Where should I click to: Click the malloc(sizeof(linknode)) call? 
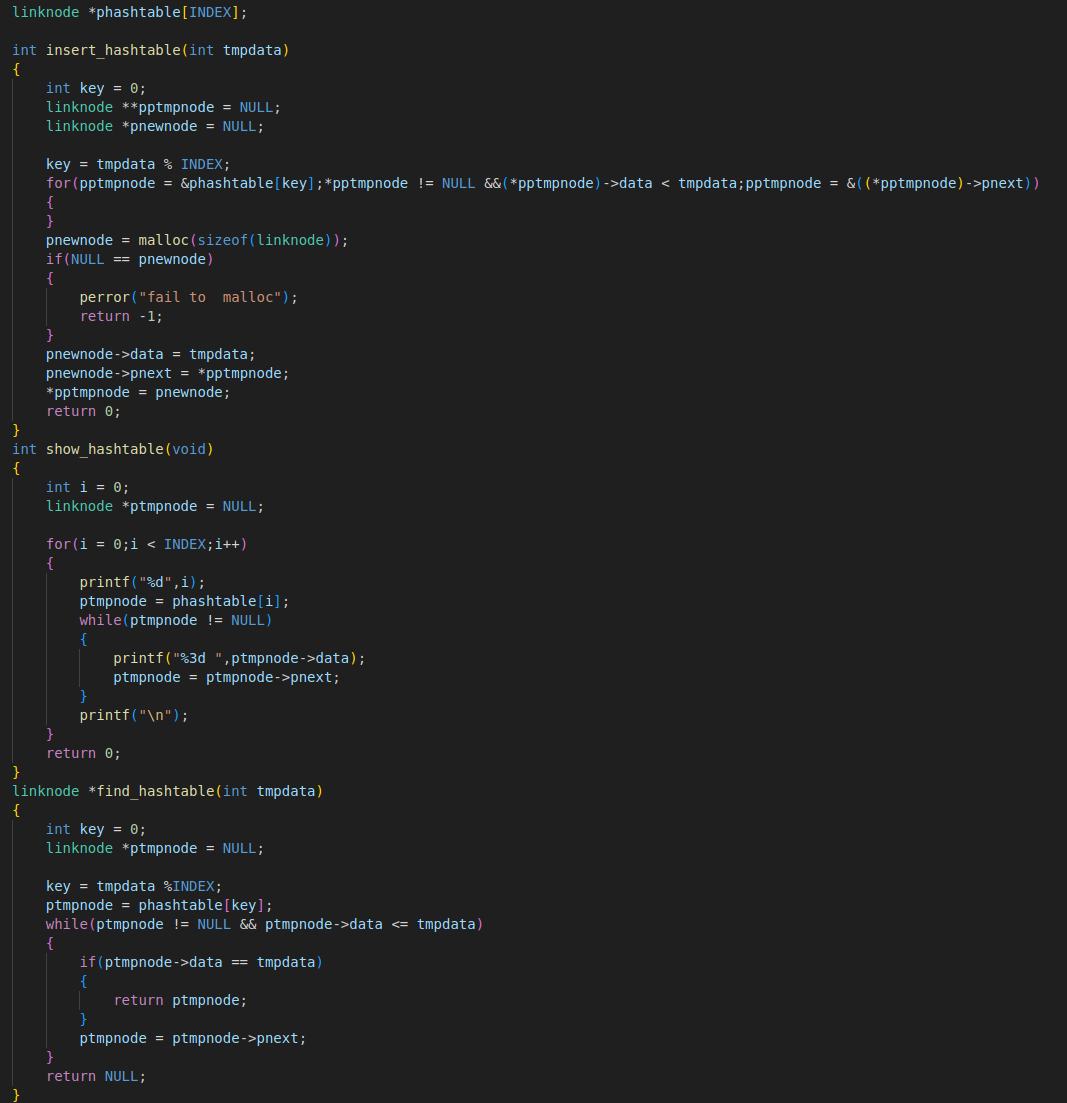239,240
